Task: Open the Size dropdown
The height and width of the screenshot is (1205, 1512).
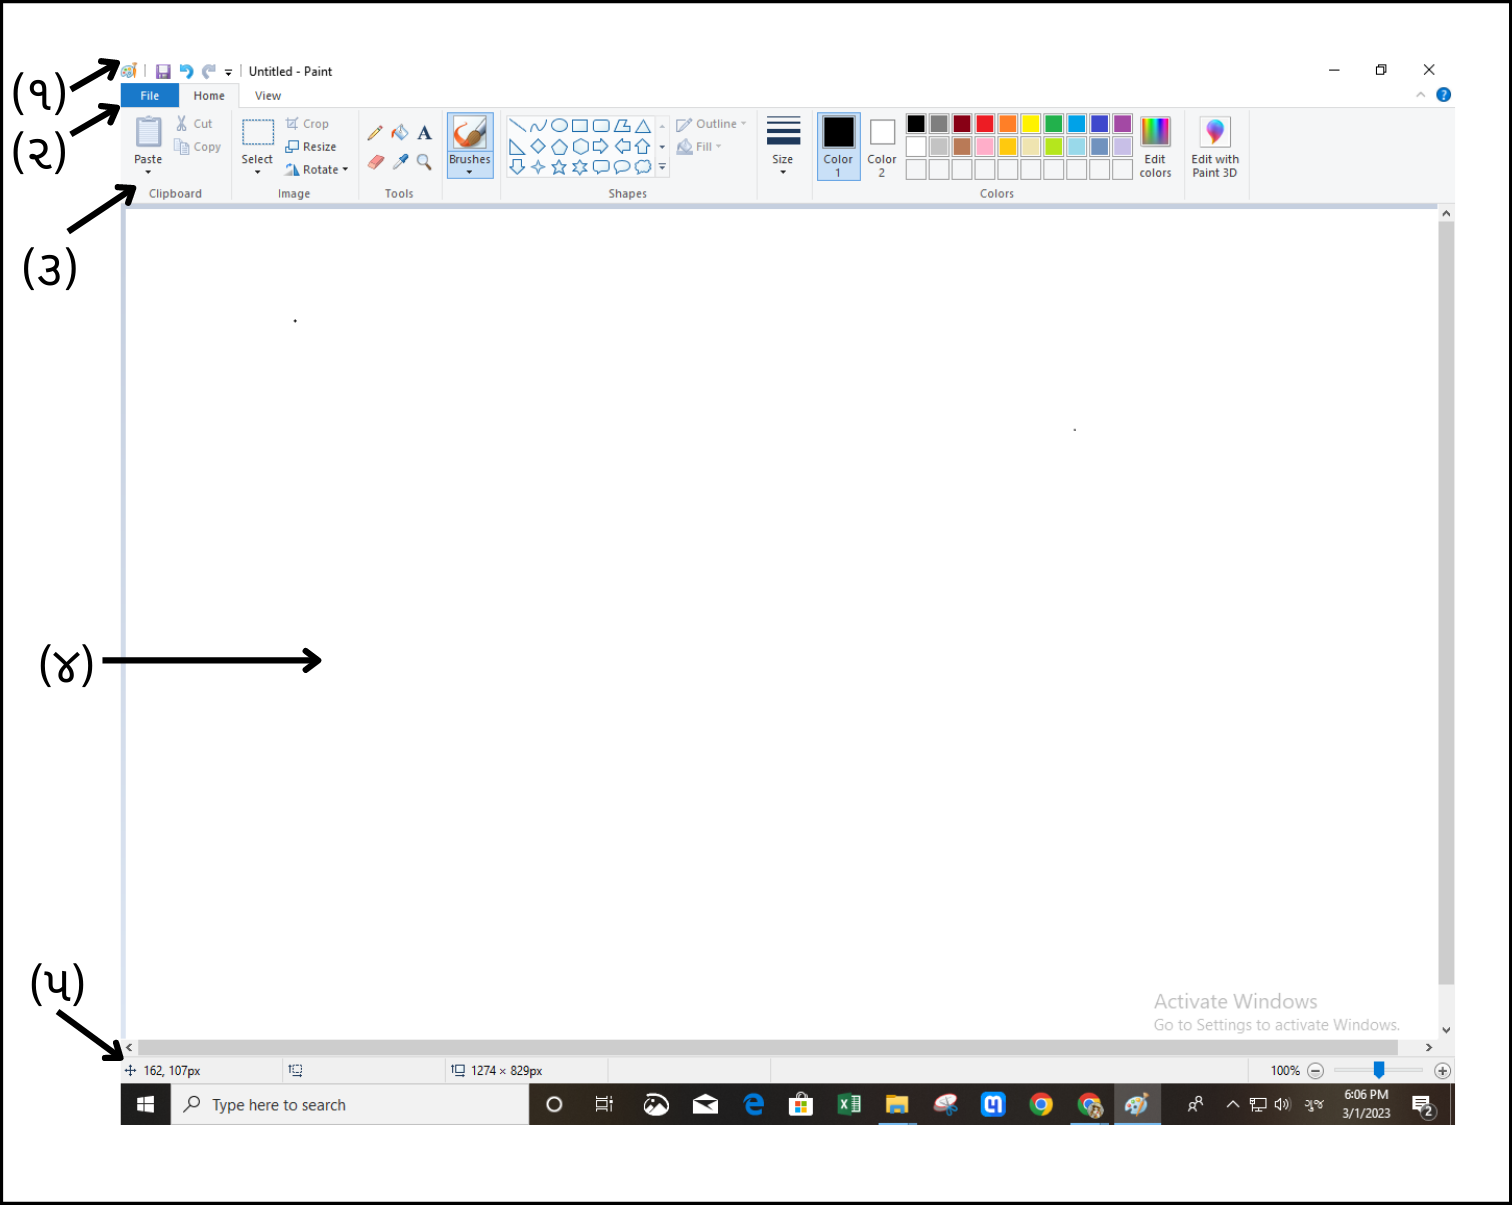Action: coord(783,146)
